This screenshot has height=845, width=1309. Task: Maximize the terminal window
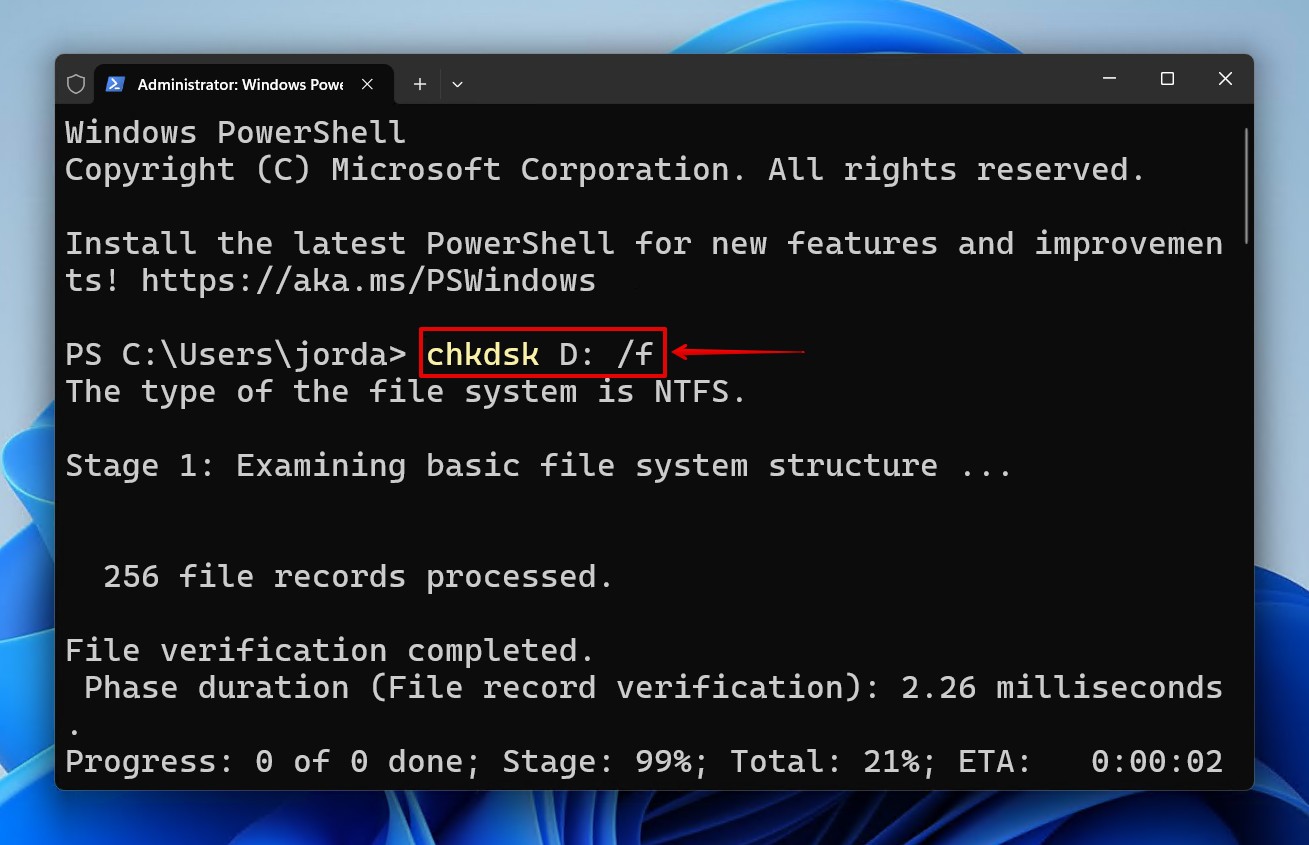point(1167,78)
